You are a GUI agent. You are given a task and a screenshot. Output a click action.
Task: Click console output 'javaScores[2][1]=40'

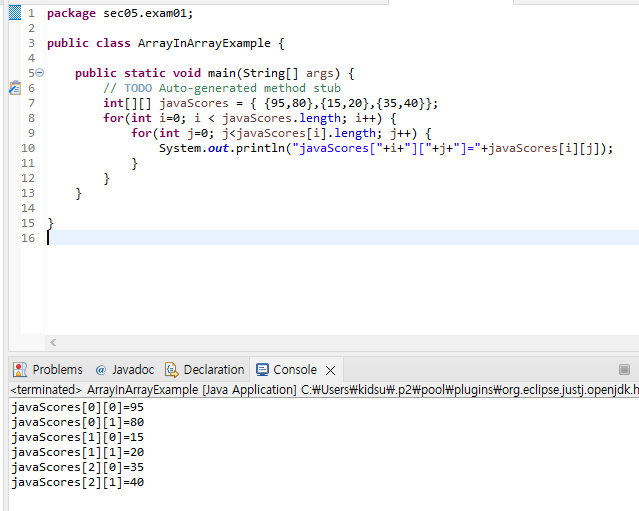tap(77, 482)
